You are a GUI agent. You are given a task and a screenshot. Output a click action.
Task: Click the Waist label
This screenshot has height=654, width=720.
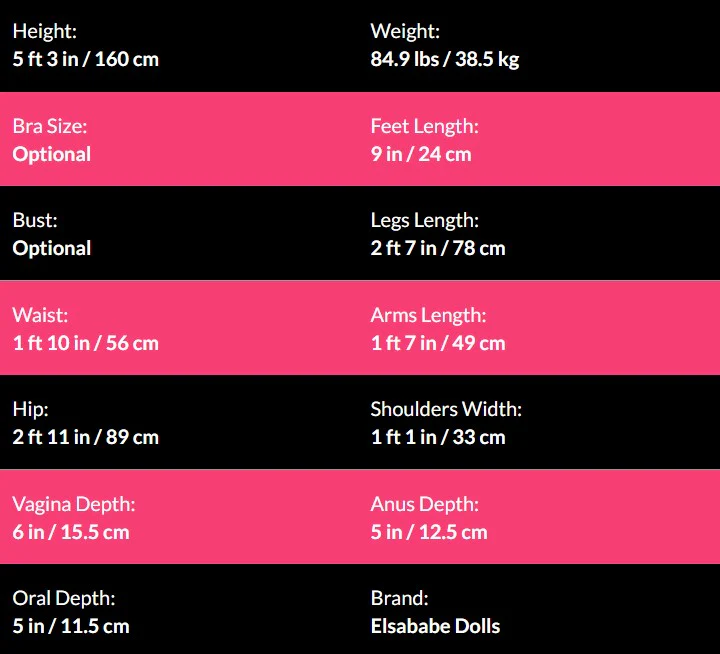(40, 315)
